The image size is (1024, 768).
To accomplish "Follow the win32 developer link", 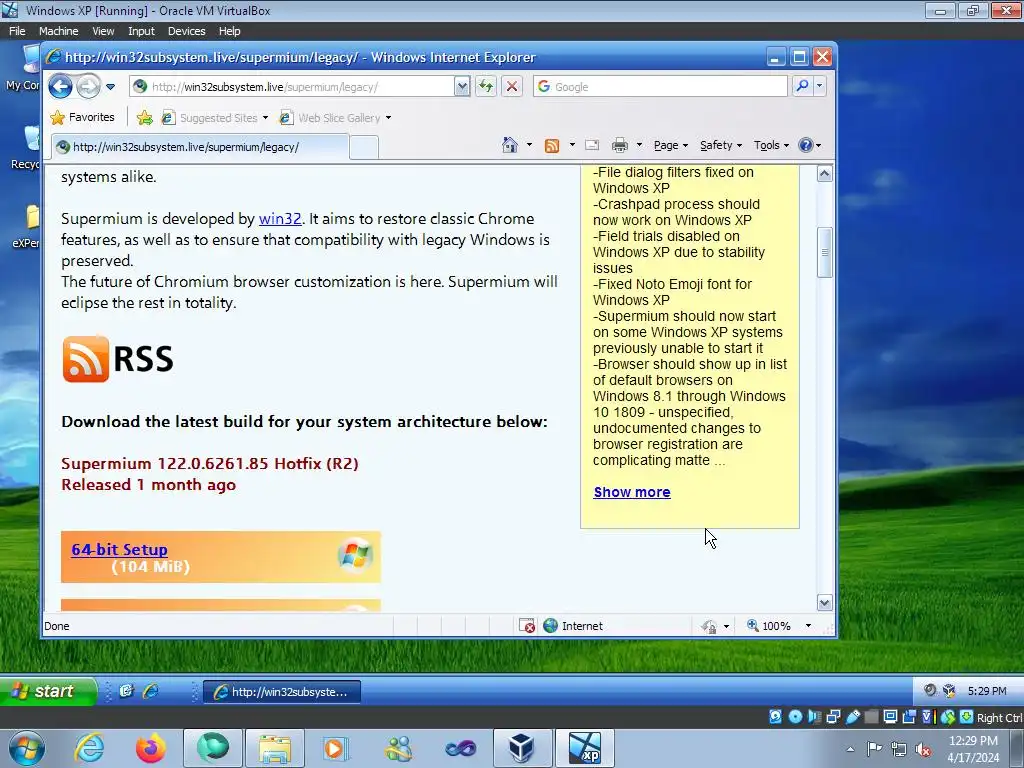I will point(280,219).
